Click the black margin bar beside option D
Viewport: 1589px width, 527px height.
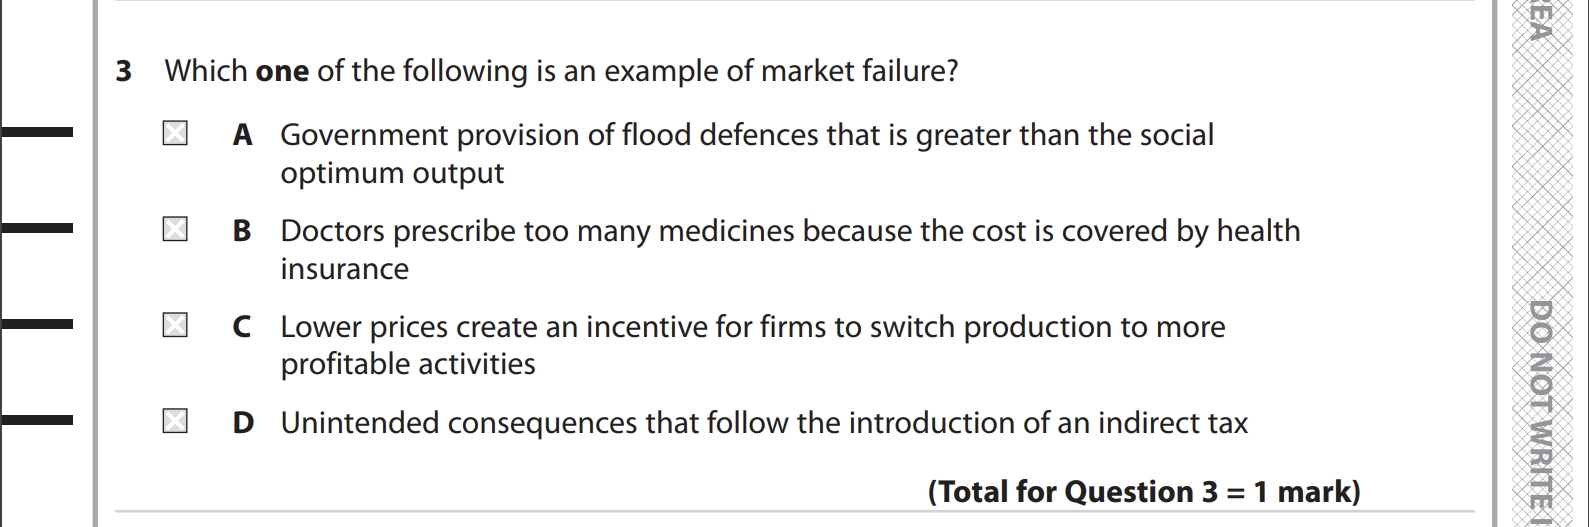(x=37, y=420)
